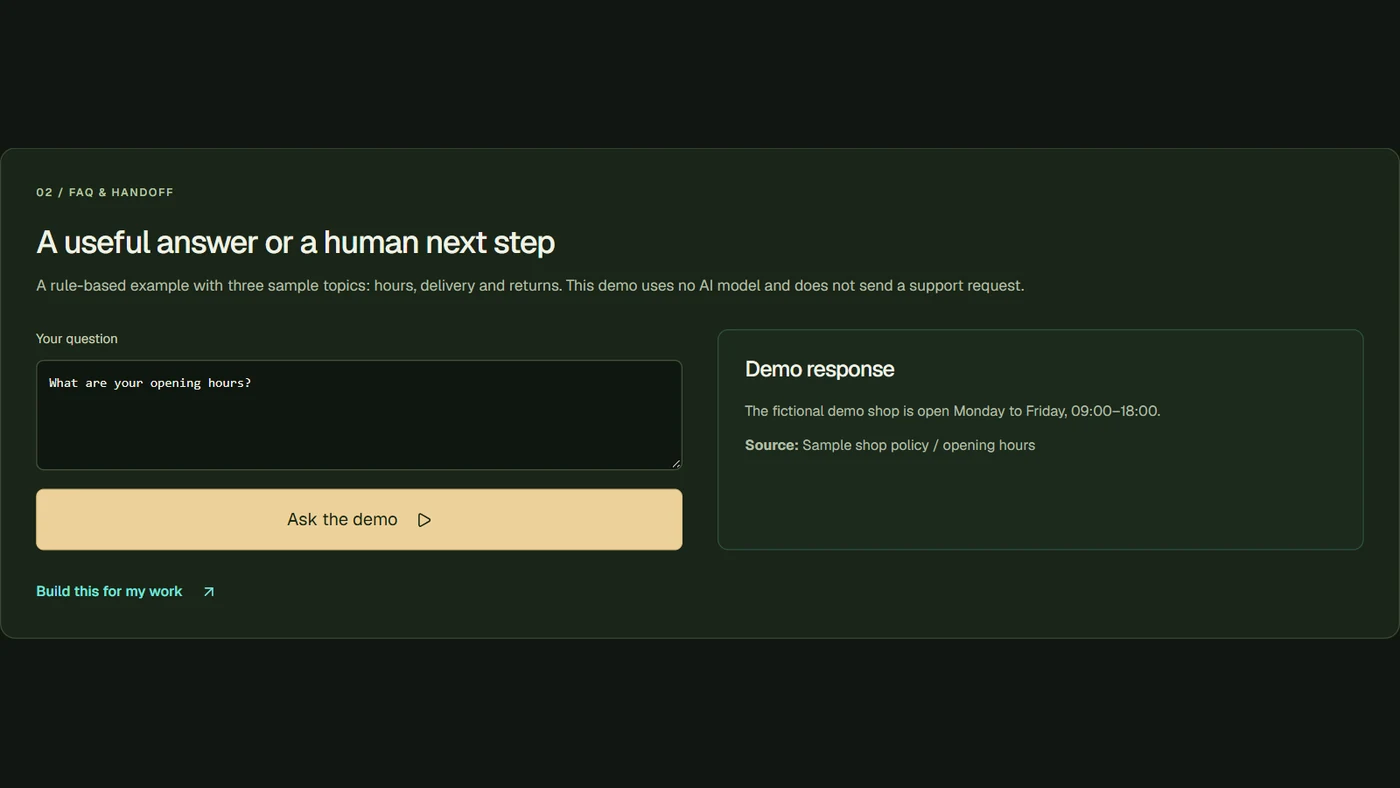Click the diagonal arrow icon after Build this for my work
The width and height of the screenshot is (1400, 788).
208,592
